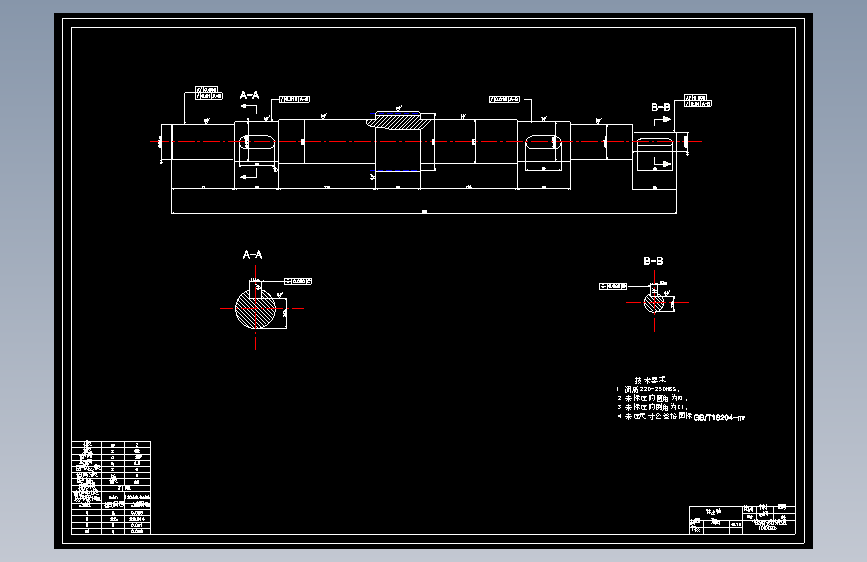This screenshot has width=867, height=562.
Task: Click the 'GB/T' standard reference text
Action: 719,418
